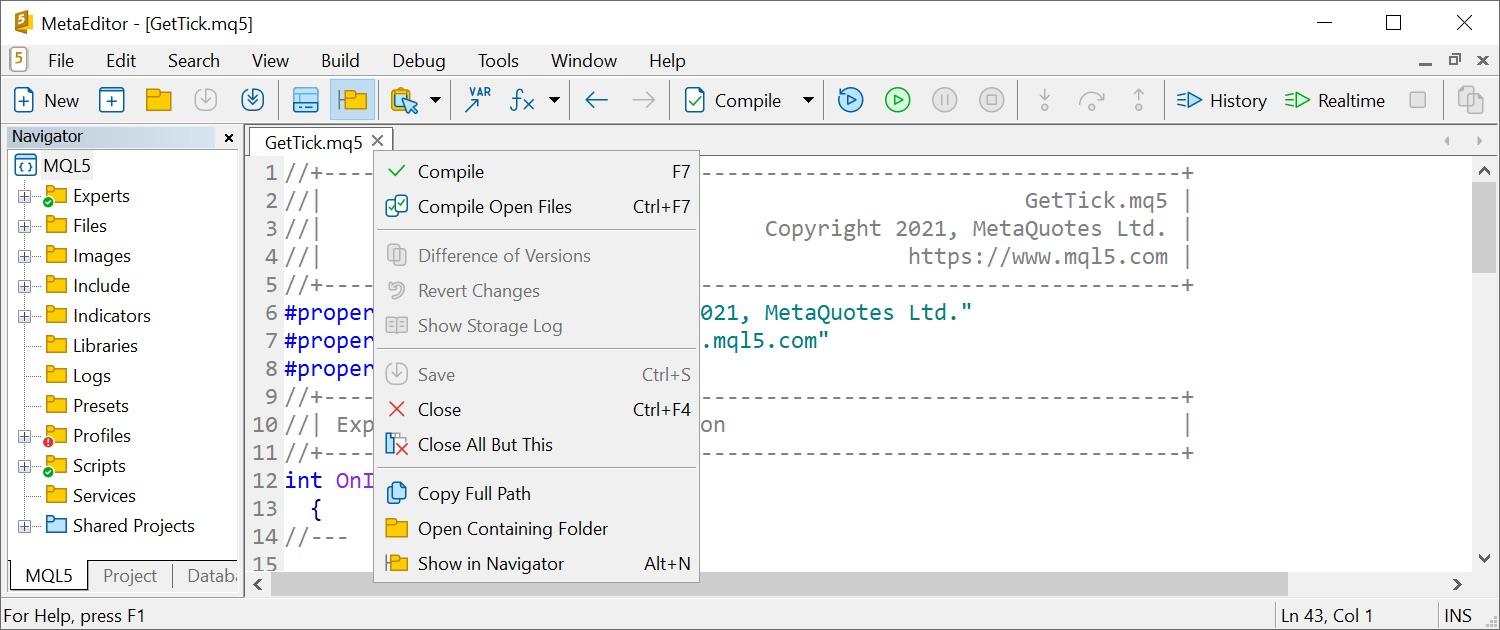Collapse the Include folder tree

[22, 285]
